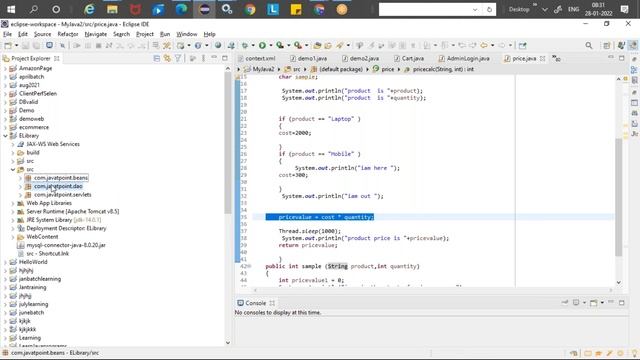Expand the HelloWorld project
Viewport: 640px width, 360px height.
pos(5,262)
